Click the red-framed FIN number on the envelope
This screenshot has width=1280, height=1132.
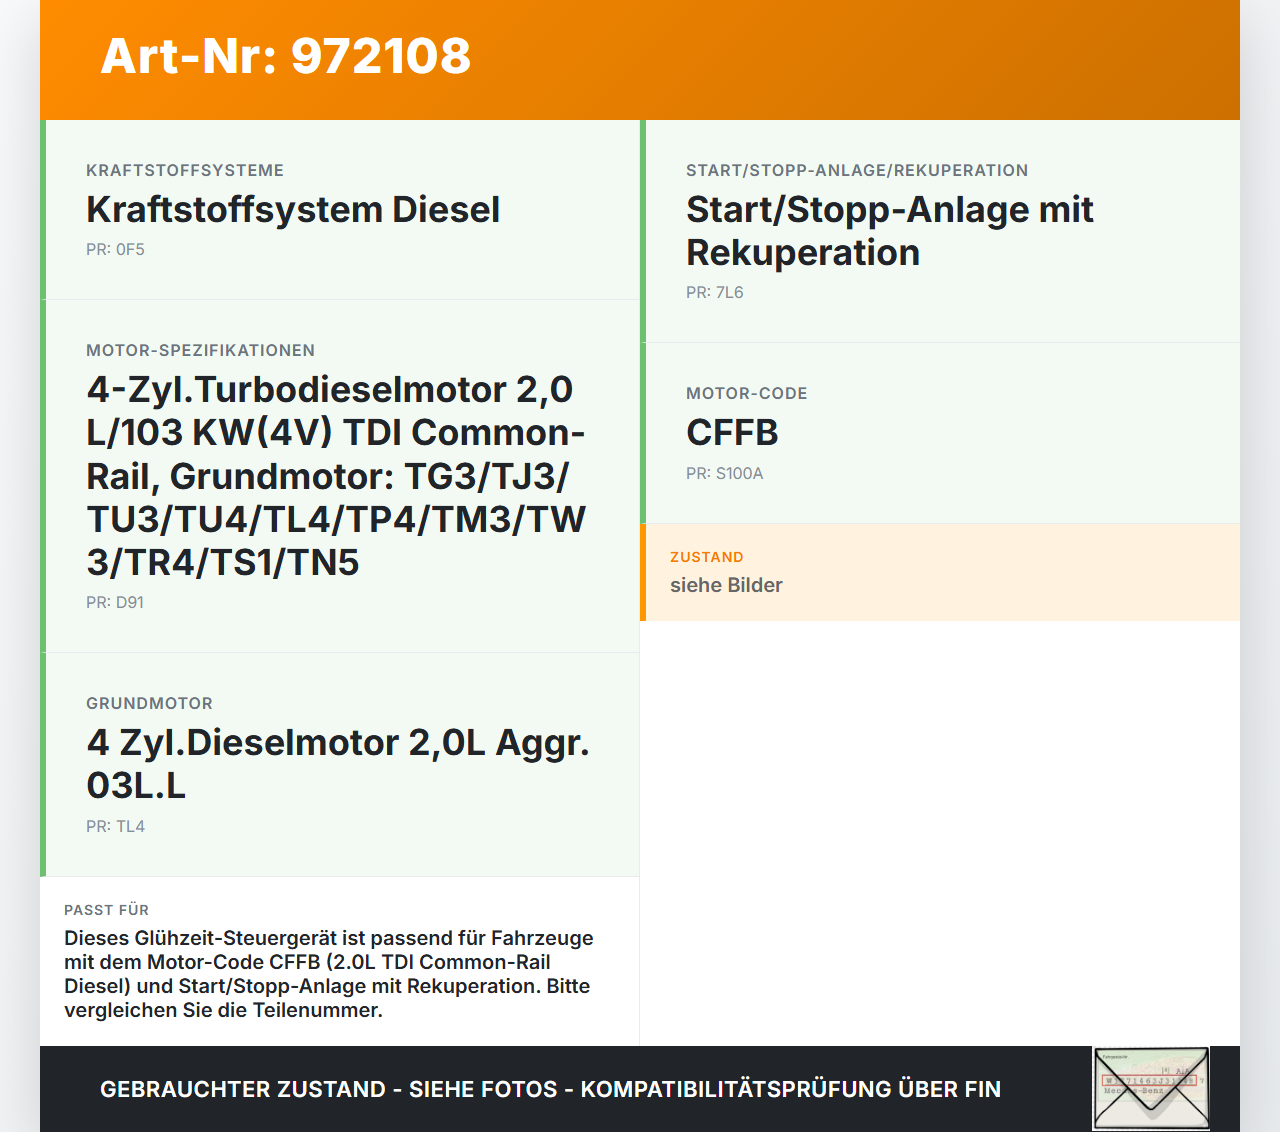(1150, 1080)
